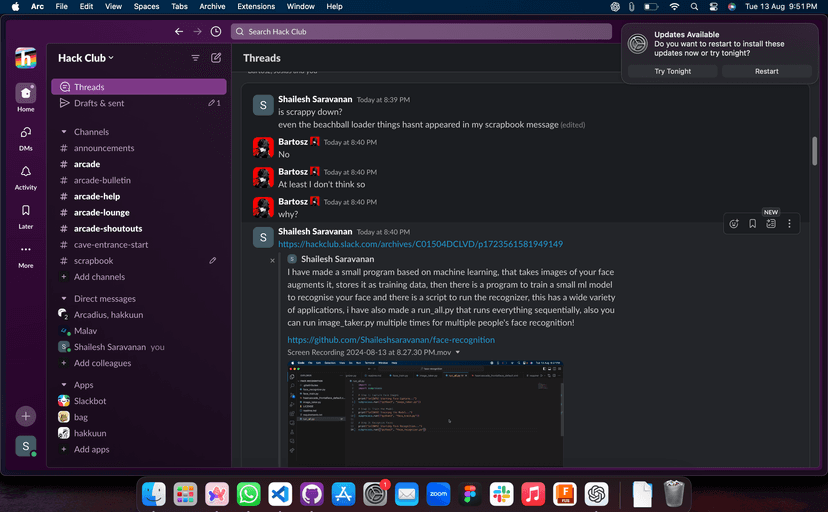The image size is (828, 512).
Task: Open the sidebar filter icon
Action: click(x=195, y=58)
